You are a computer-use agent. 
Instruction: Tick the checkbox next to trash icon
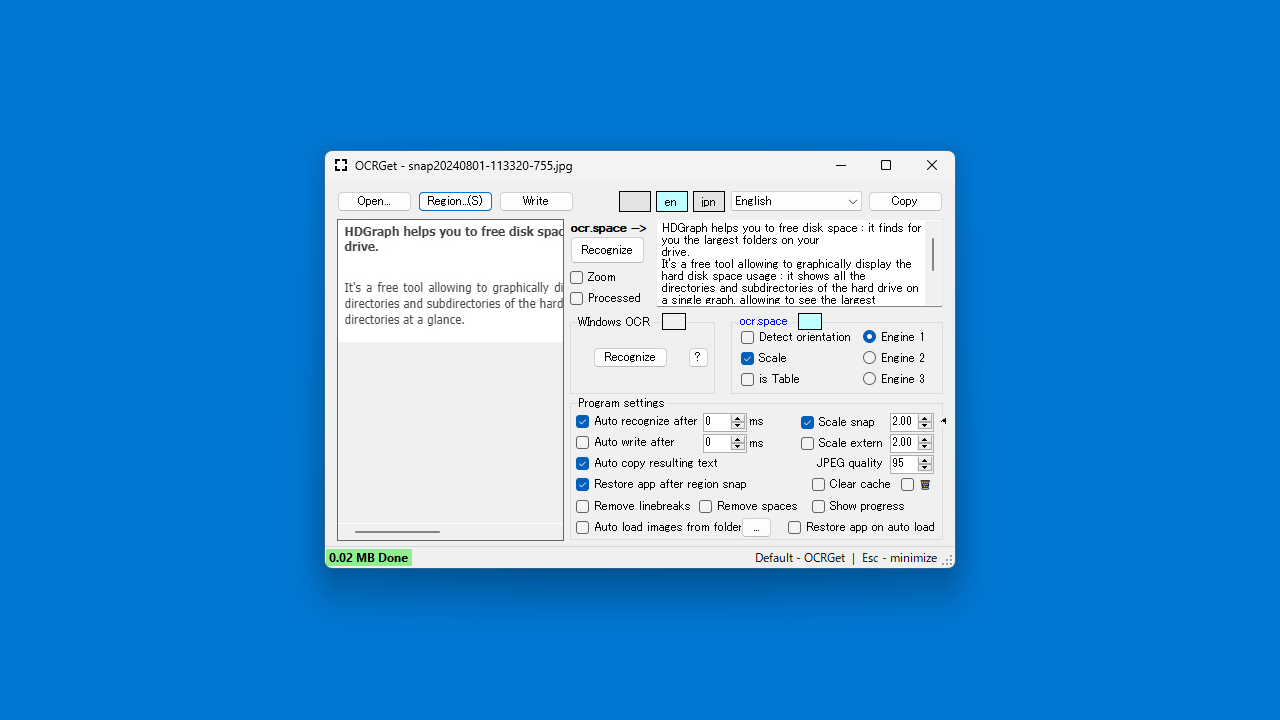[x=908, y=484]
